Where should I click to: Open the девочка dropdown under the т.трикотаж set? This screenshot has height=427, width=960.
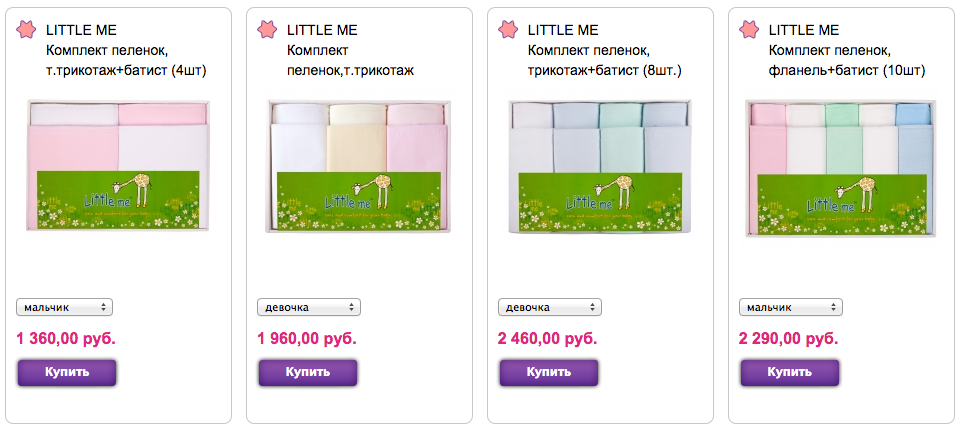(x=309, y=307)
